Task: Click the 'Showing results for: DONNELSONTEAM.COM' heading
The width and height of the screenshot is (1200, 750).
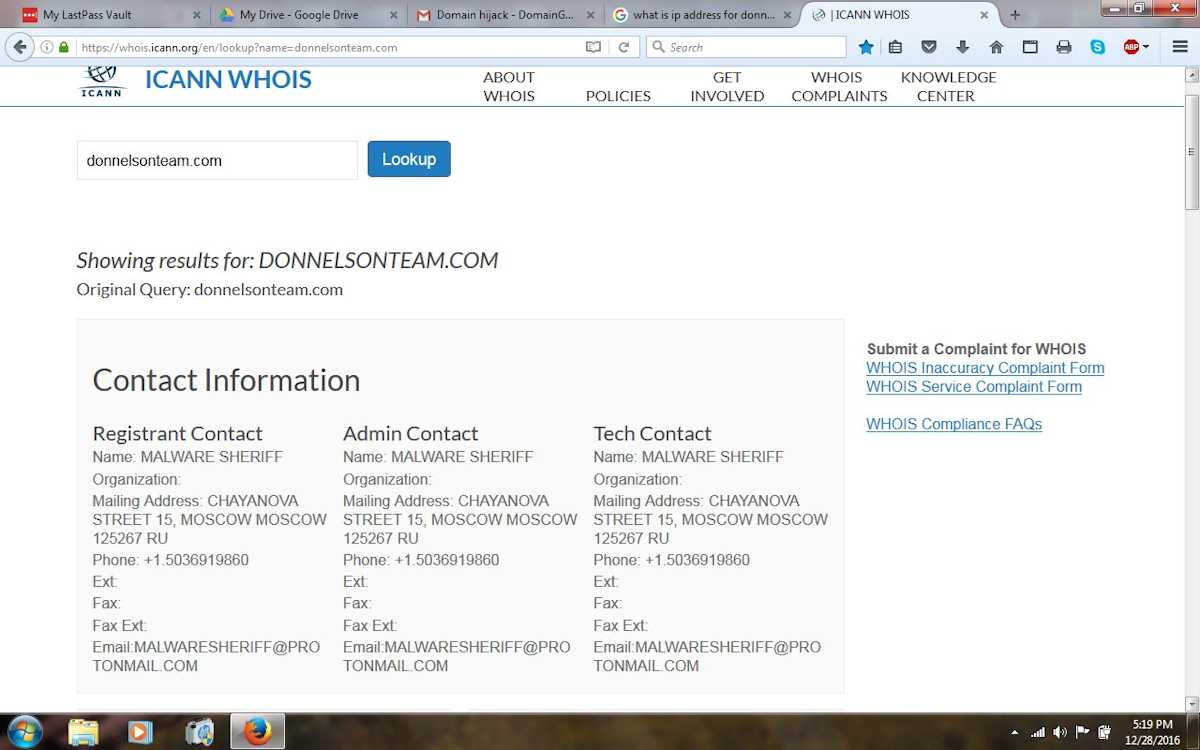Action: pyautogui.click(x=287, y=261)
